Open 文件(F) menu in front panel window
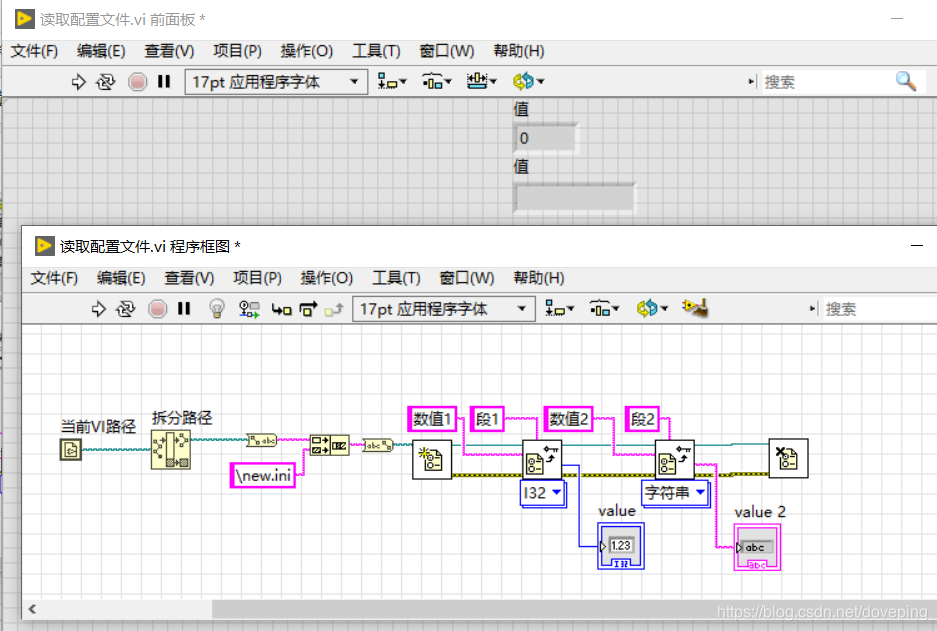 pos(34,51)
